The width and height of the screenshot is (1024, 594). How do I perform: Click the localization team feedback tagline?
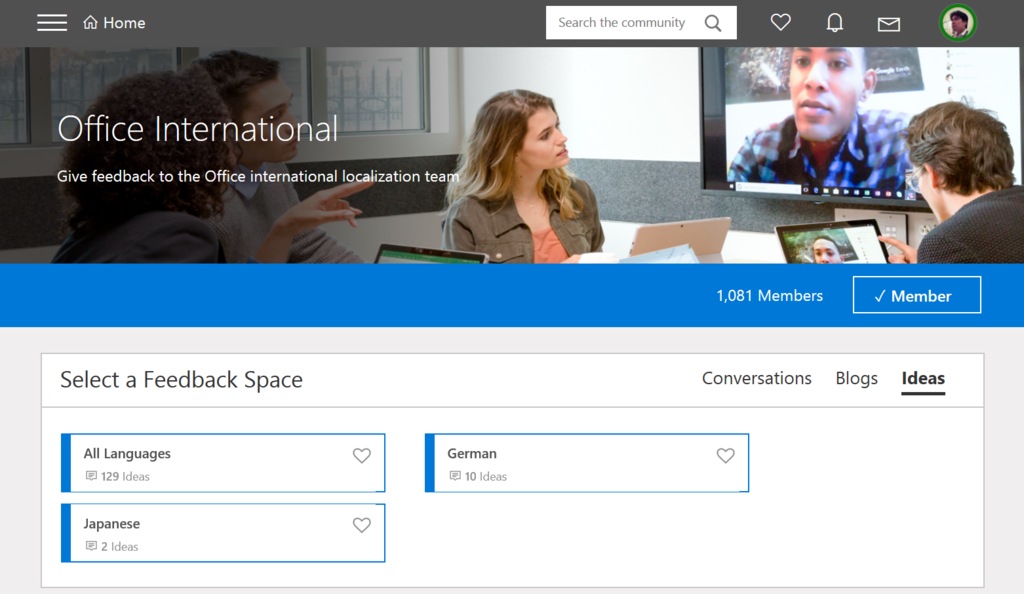click(x=258, y=176)
